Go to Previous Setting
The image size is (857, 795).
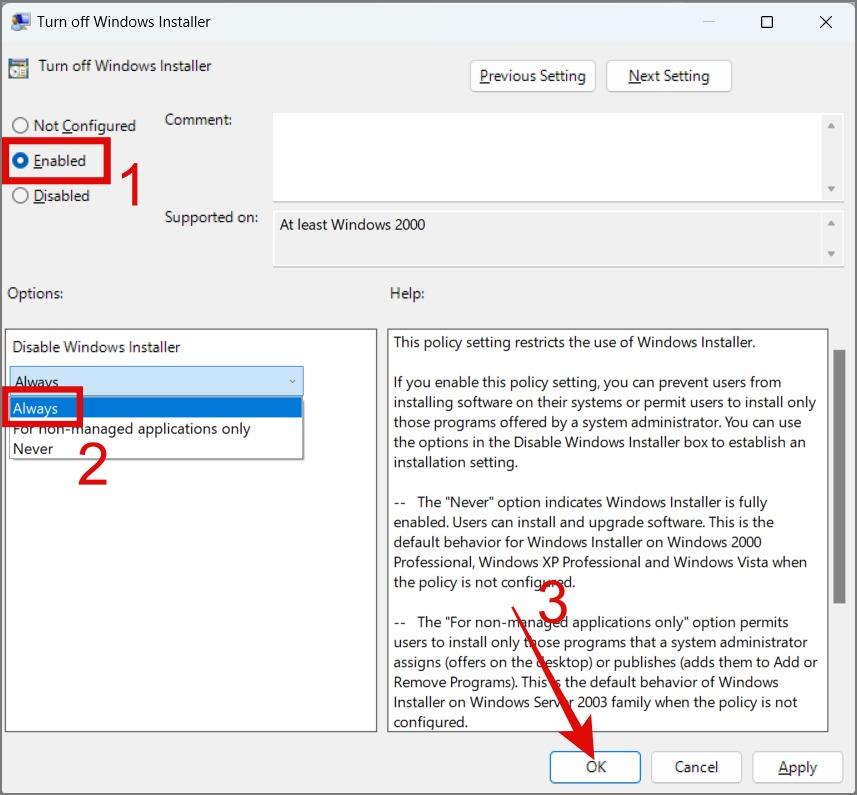click(532, 76)
